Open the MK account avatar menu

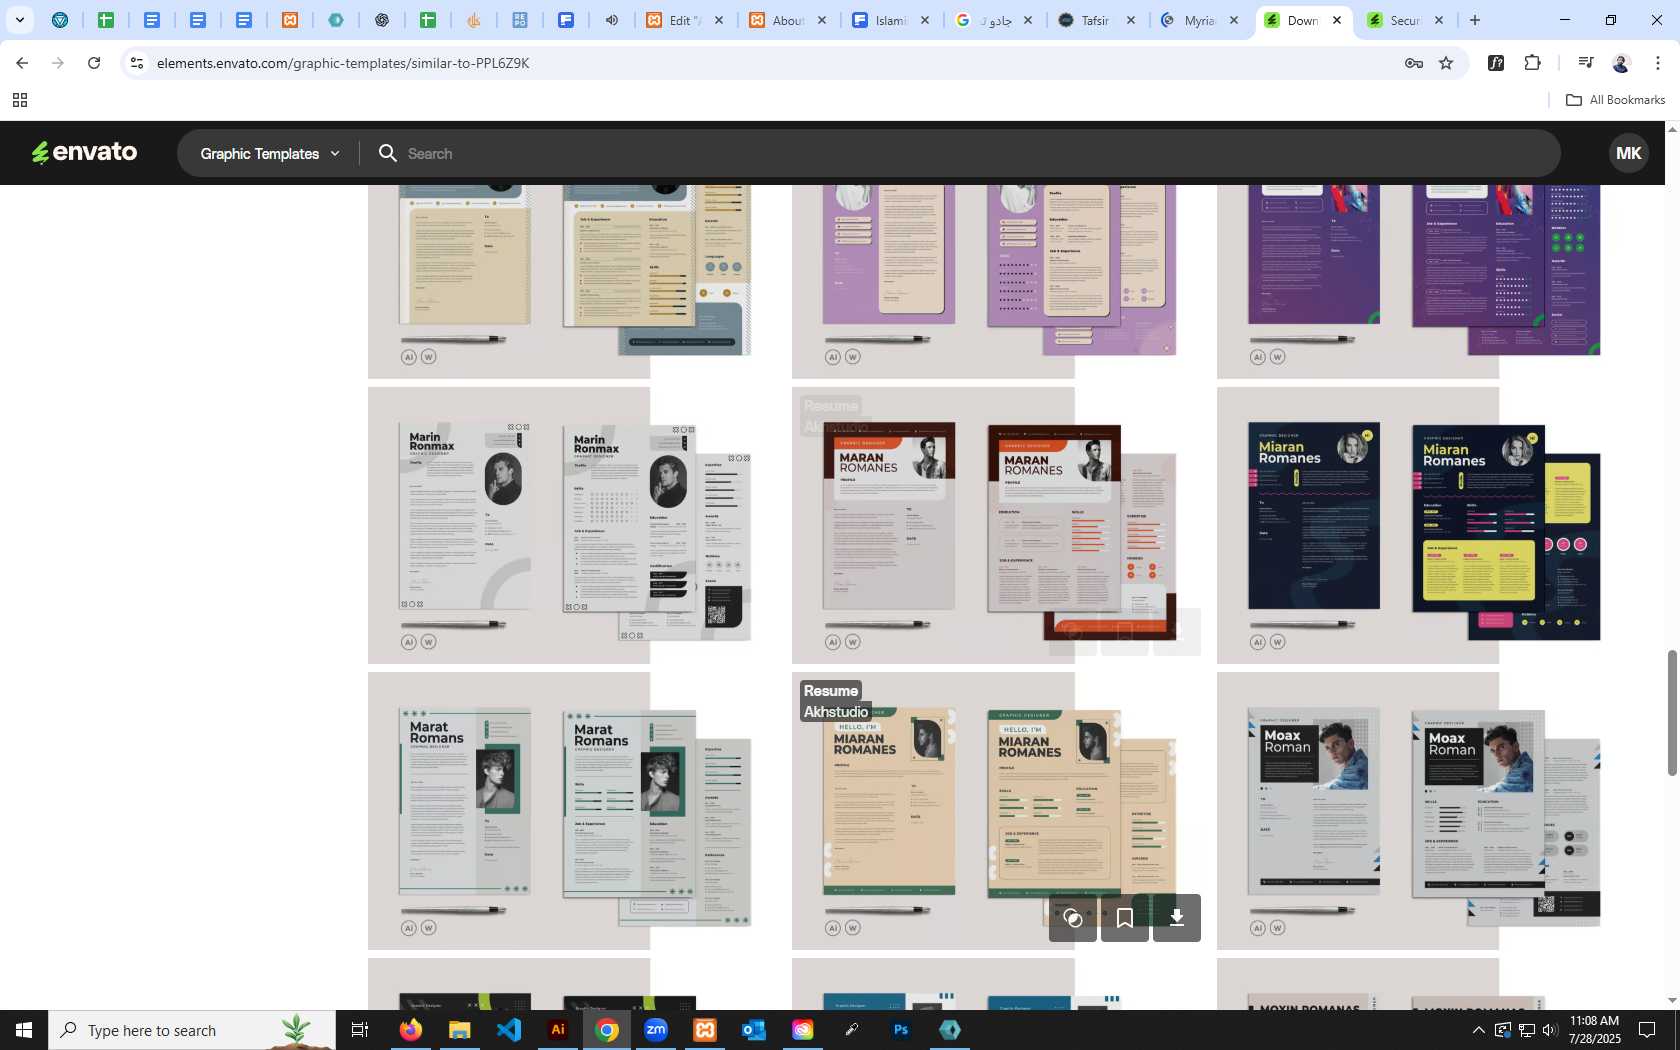click(x=1628, y=153)
